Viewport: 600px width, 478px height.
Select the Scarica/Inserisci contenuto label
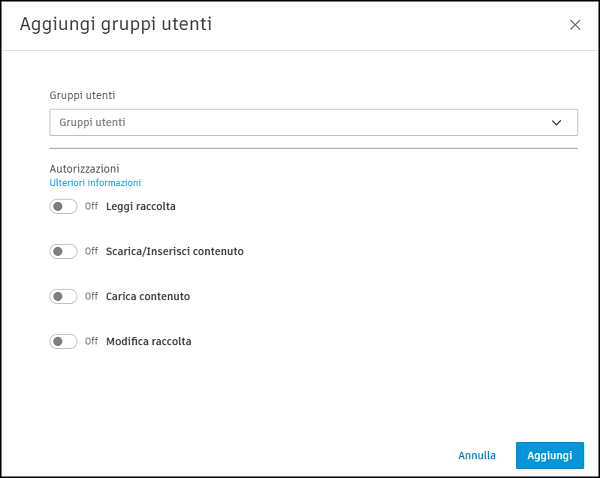pos(174,251)
